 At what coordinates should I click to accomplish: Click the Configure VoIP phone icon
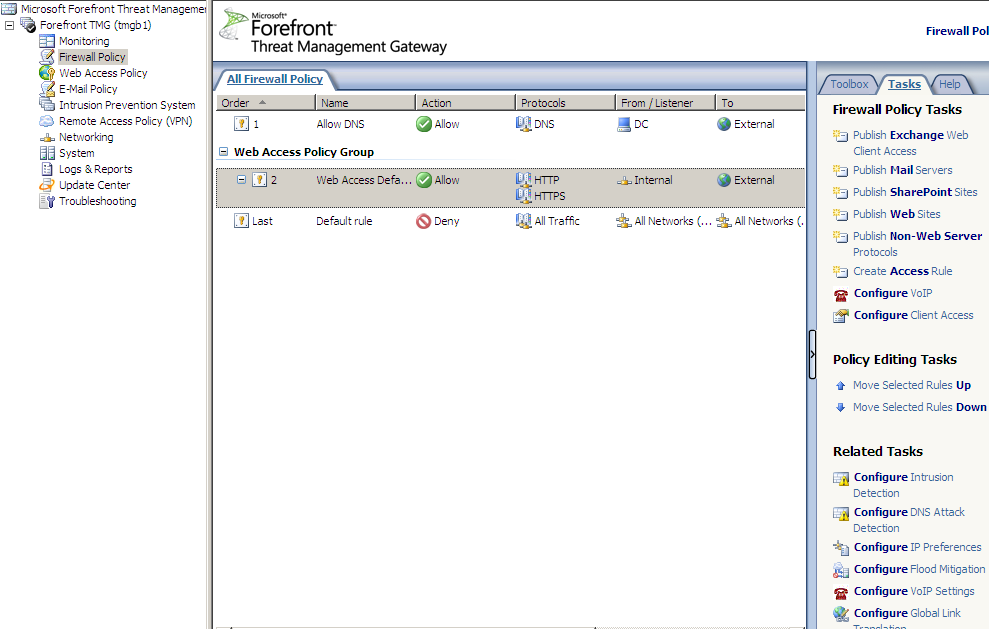pyautogui.click(x=841, y=294)
